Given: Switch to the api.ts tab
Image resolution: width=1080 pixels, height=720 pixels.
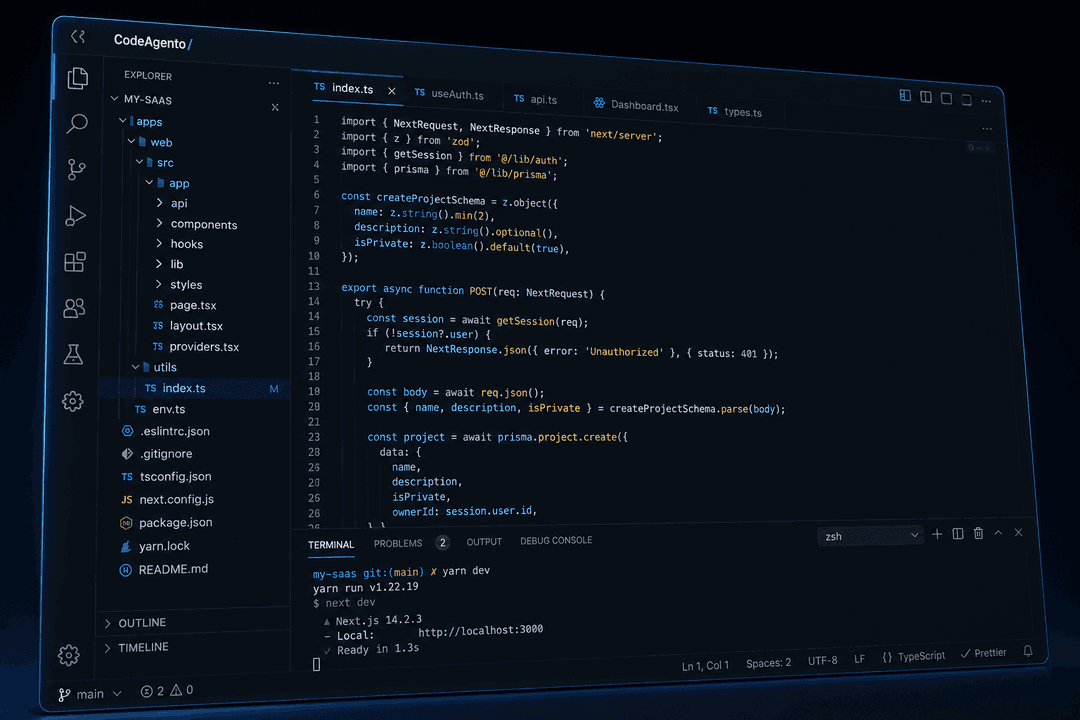Looking at the screenshot, I should point(536,99).
